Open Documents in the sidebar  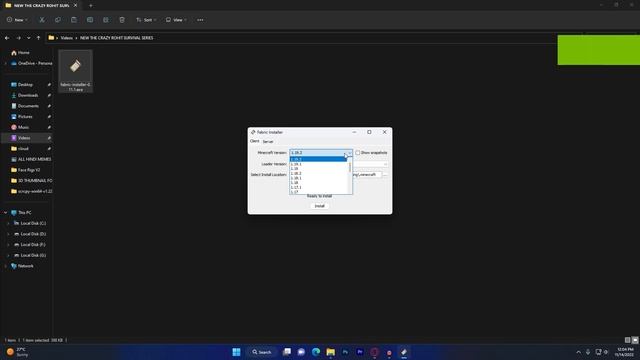pyautogui.click(x=28, y=106)
